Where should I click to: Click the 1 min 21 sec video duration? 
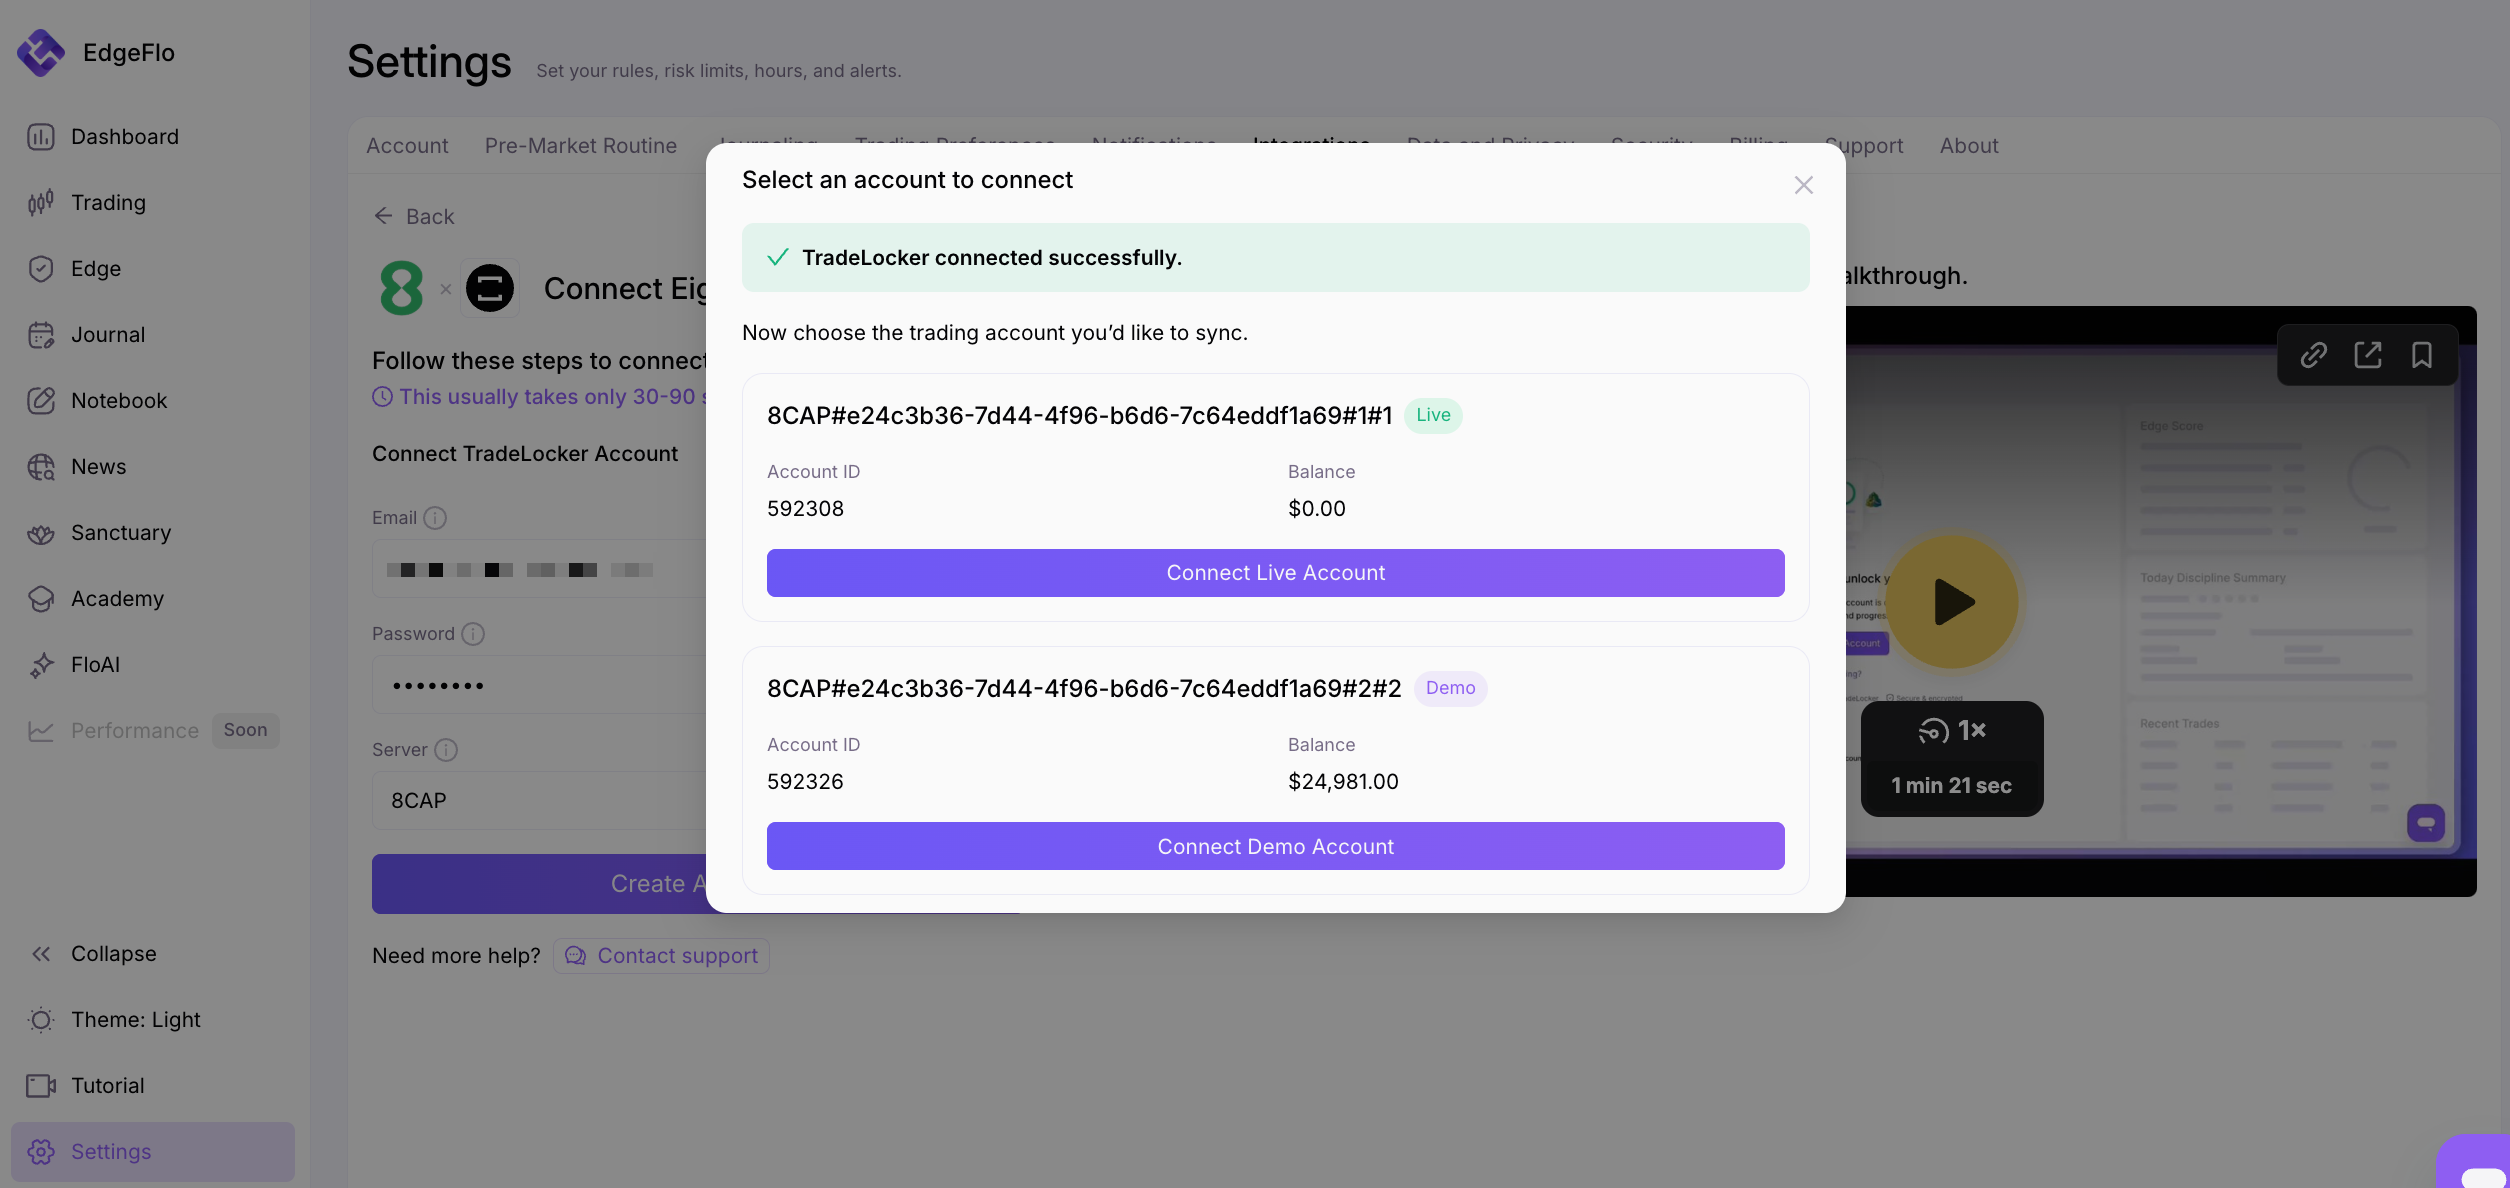point(1952,786)
